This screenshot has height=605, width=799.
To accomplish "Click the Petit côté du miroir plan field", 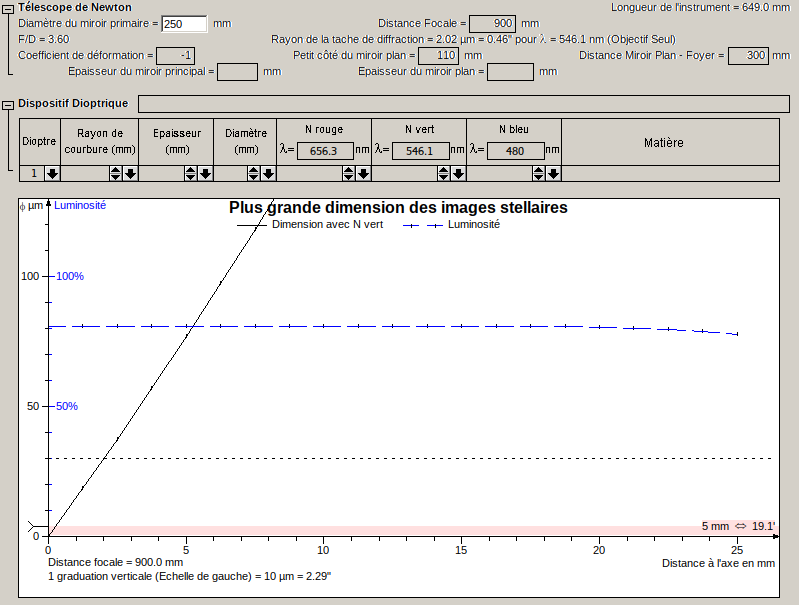I will point(438,56).
